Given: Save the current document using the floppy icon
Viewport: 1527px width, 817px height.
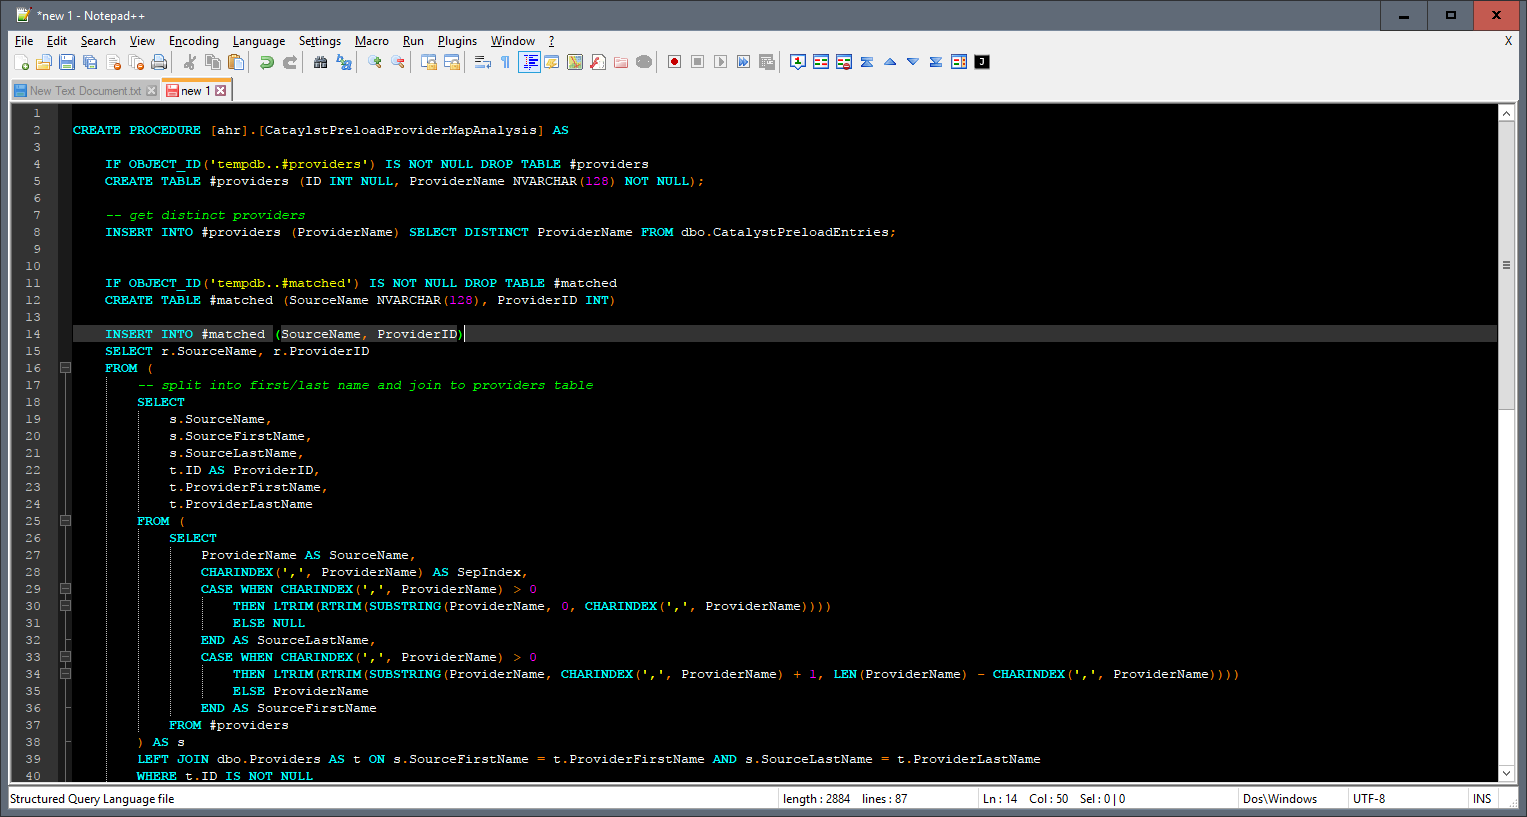Looking at the screenshot, I should tap(67, 62).
